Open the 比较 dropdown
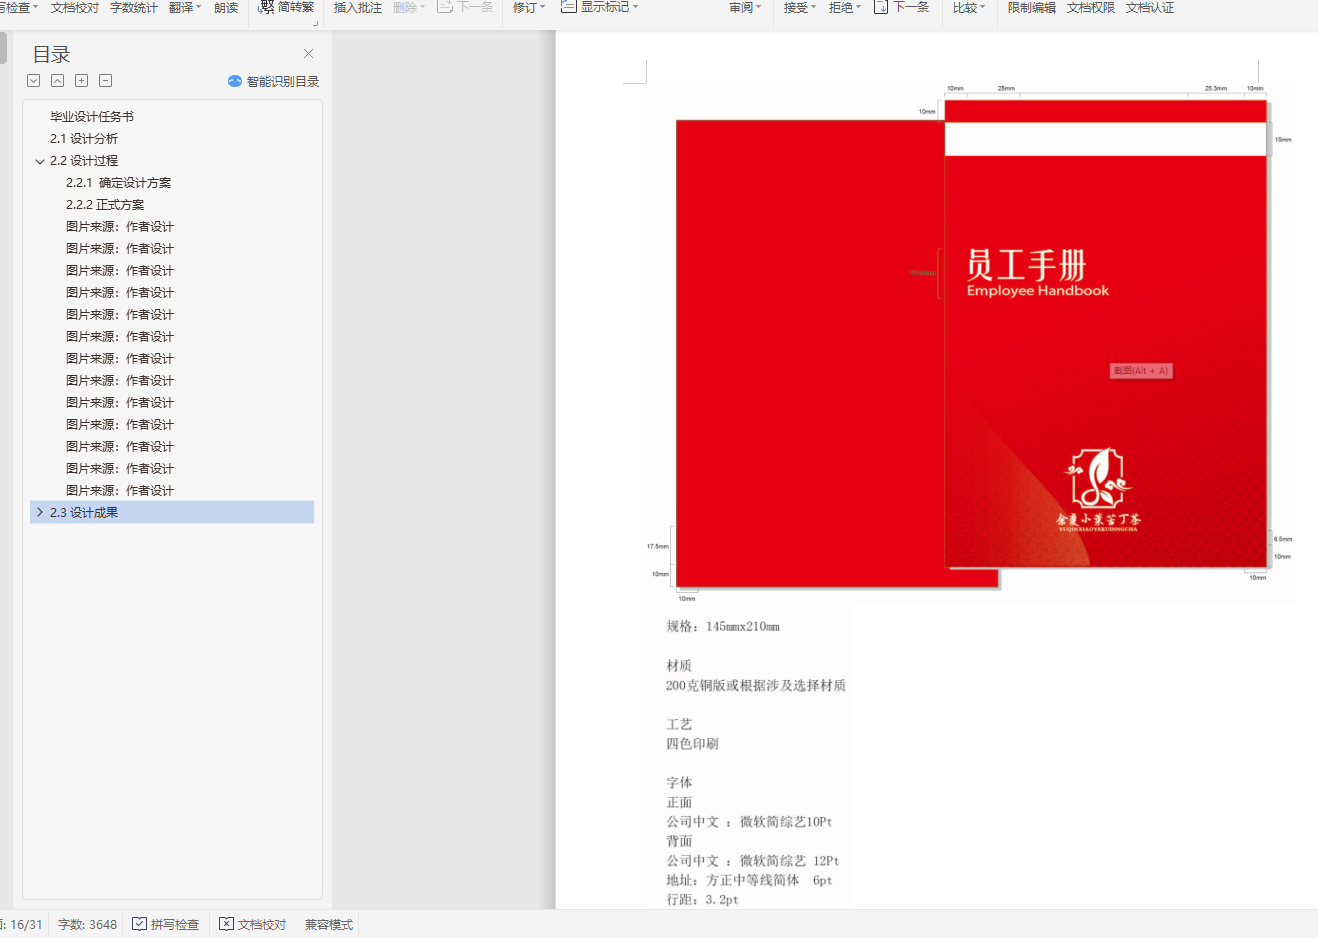This screenshot has height=938, width=1318. 969,7
